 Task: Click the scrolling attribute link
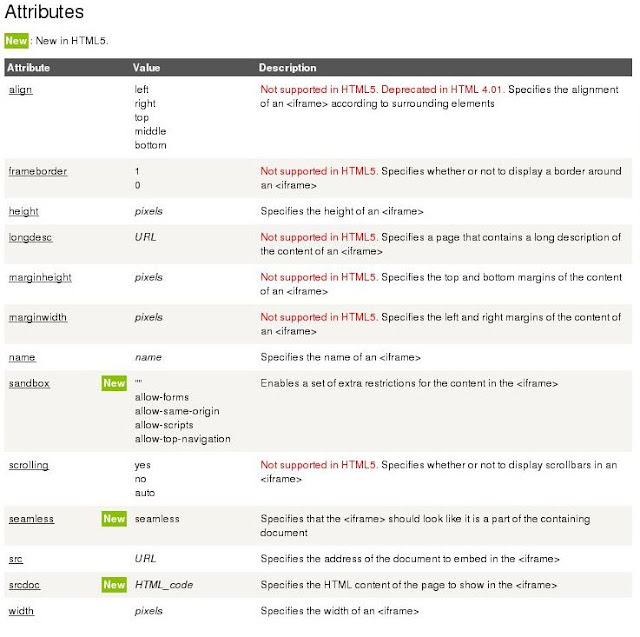29,465
